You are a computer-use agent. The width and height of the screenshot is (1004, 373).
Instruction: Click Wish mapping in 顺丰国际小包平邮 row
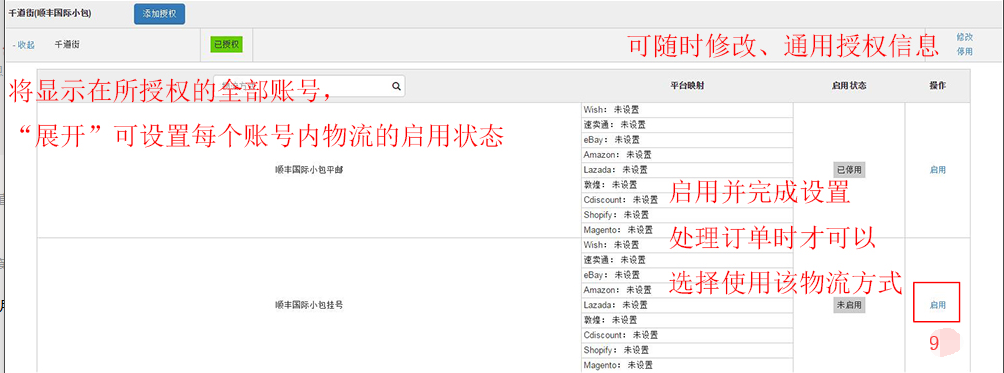(x=687, y=110)
